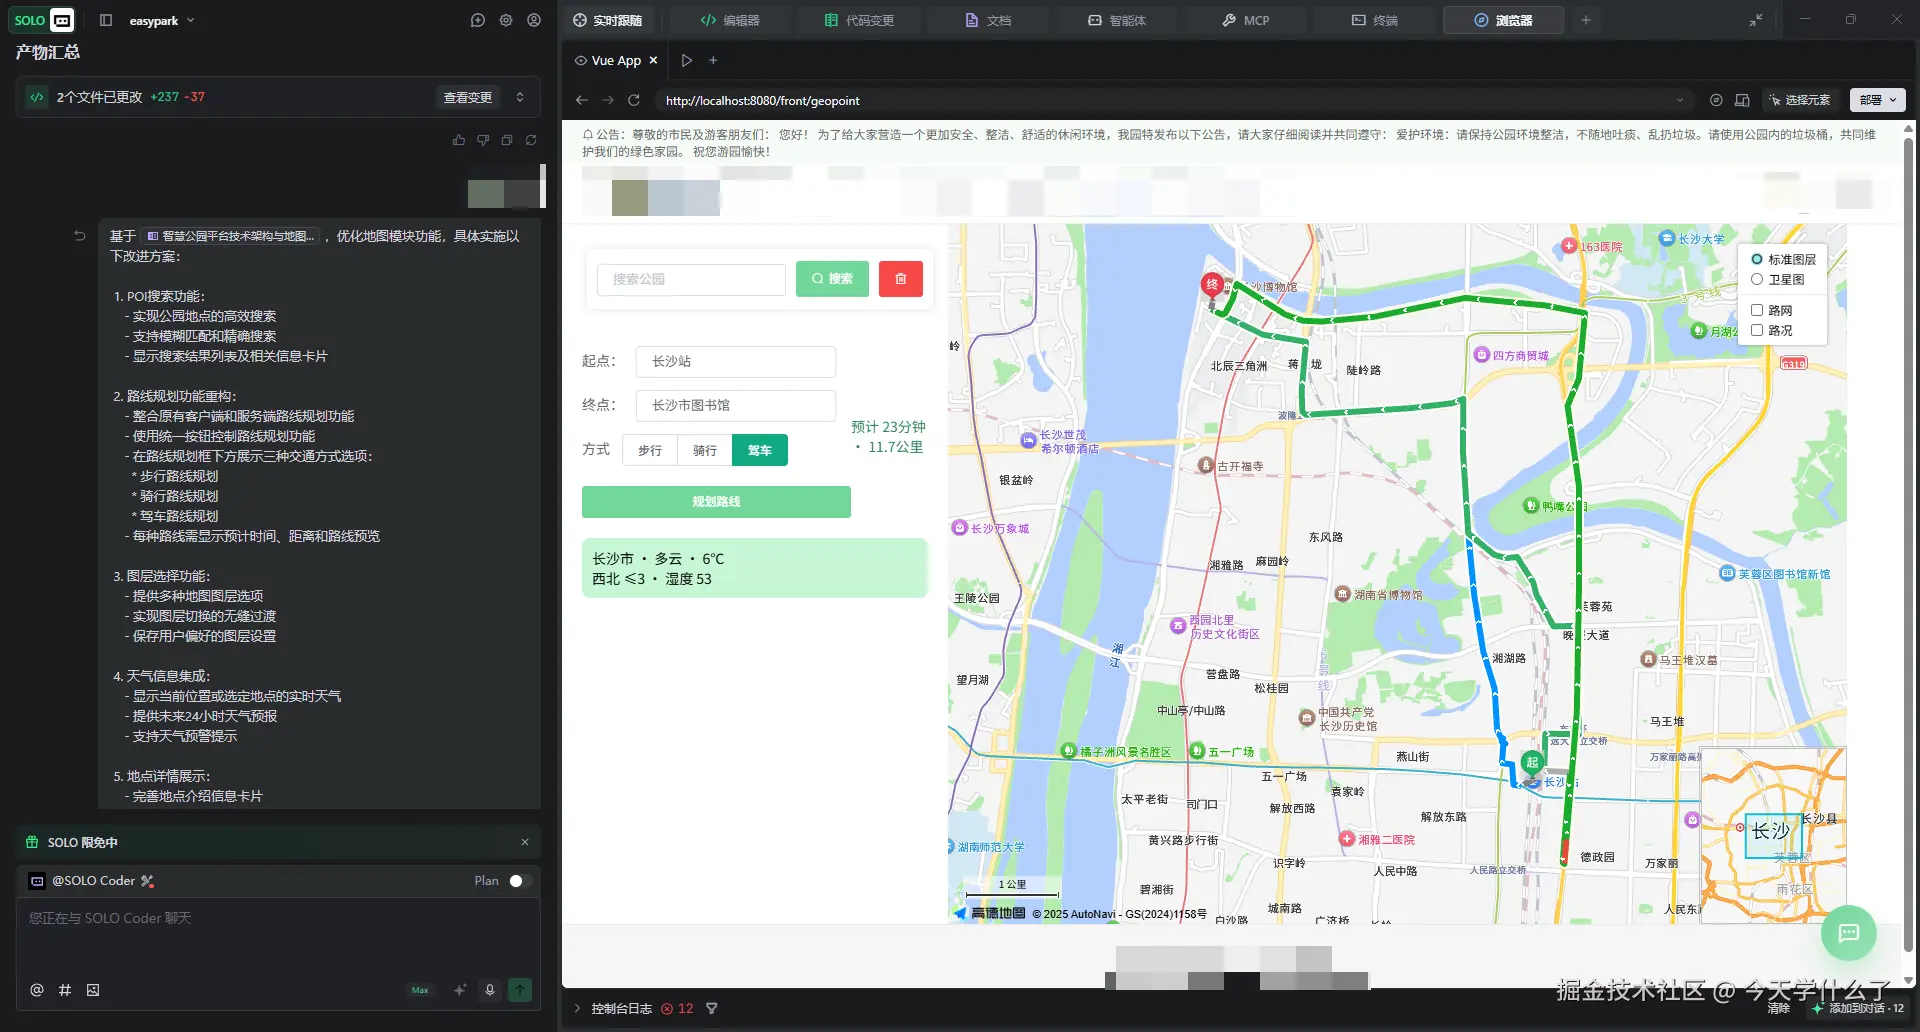Image resolution: width=1920 pixels, height=1032 pixels.
Task: Select the 标准图层 radio button
Action: (1757, 259)
